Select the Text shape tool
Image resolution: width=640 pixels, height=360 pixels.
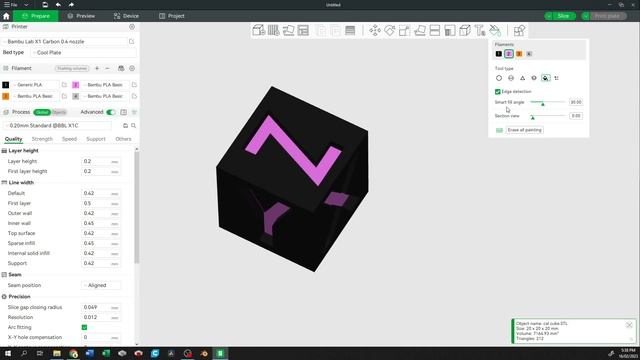480,30
